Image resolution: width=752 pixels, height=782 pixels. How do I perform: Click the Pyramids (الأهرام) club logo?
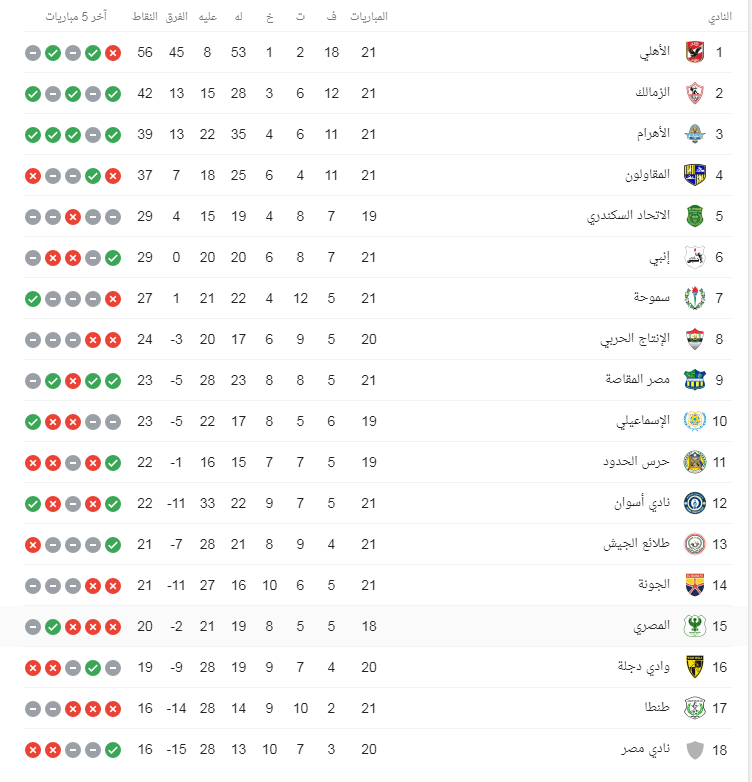[x=695, y=134]
